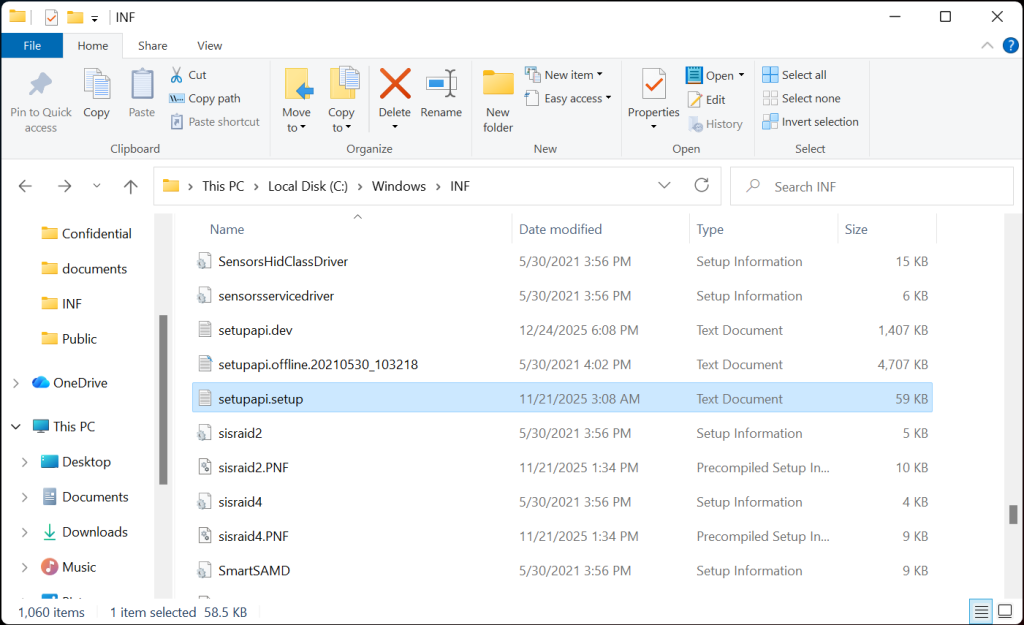Open the Share tab
The width and height of the screenshot is (1024, 625).
(x=152, y=45)
